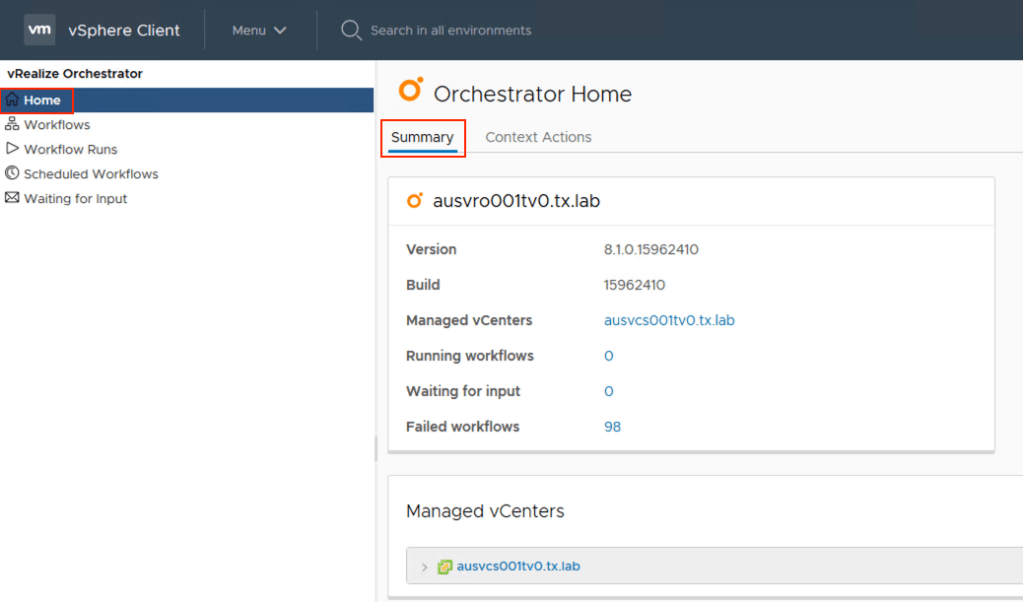Click the VMware vm logo icon
The width and height of the screenshot is (1023, 602).
pyautogui.click(x=39, y=30)
